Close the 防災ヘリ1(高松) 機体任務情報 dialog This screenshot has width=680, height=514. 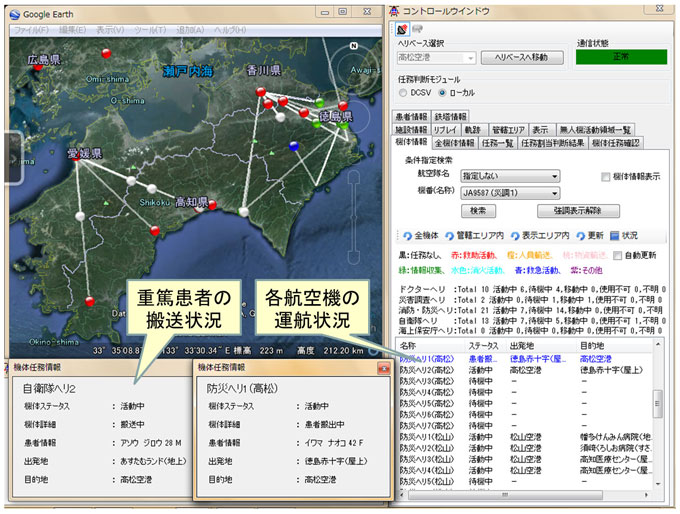[384, 368]
